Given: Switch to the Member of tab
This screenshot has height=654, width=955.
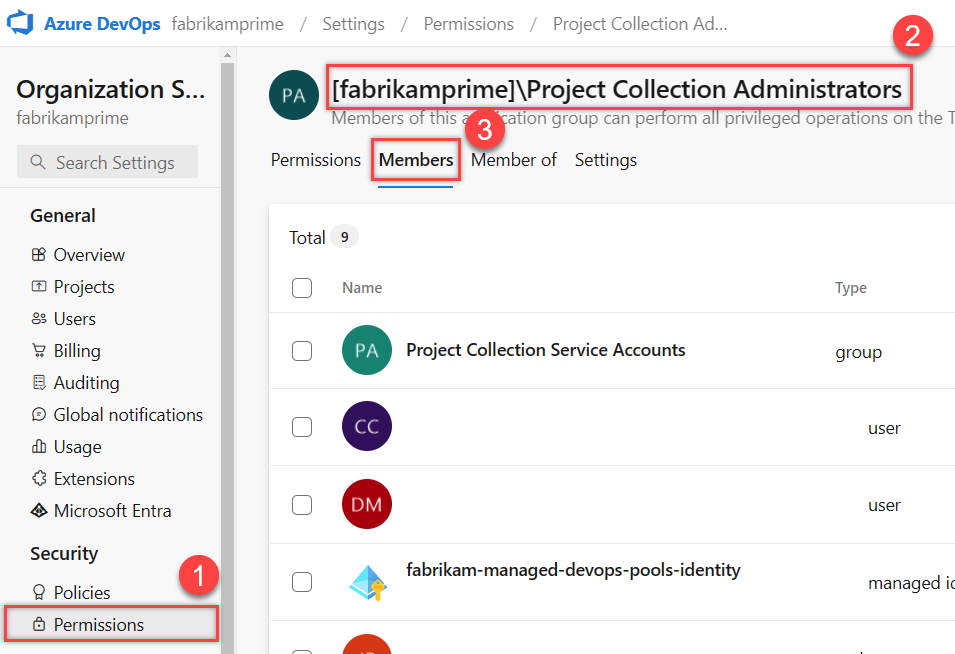Looking at the screenshot, I should click(514, 159).
